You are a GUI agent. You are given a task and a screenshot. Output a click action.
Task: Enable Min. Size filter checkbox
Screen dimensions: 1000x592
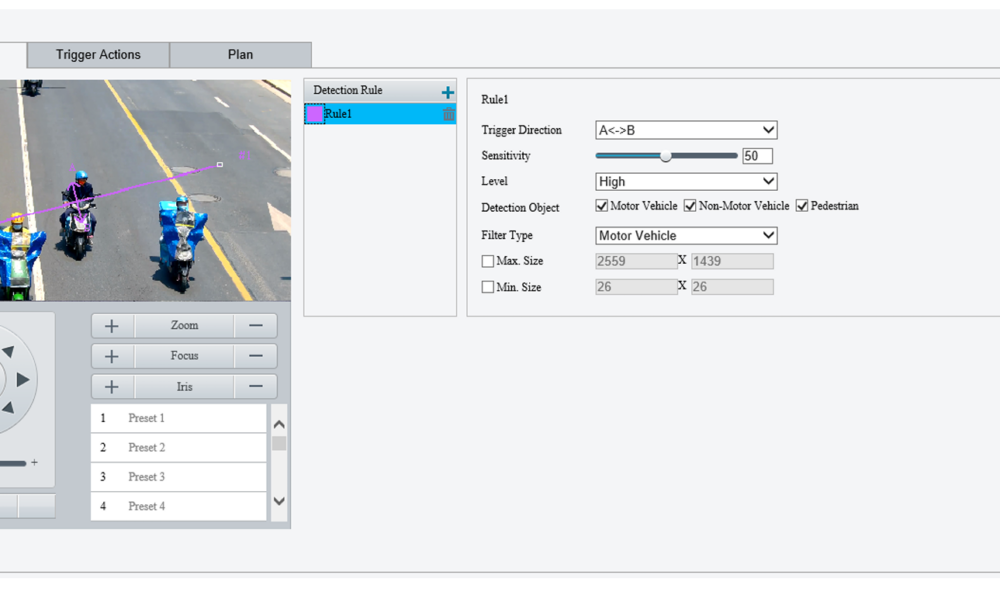(488, 287)
